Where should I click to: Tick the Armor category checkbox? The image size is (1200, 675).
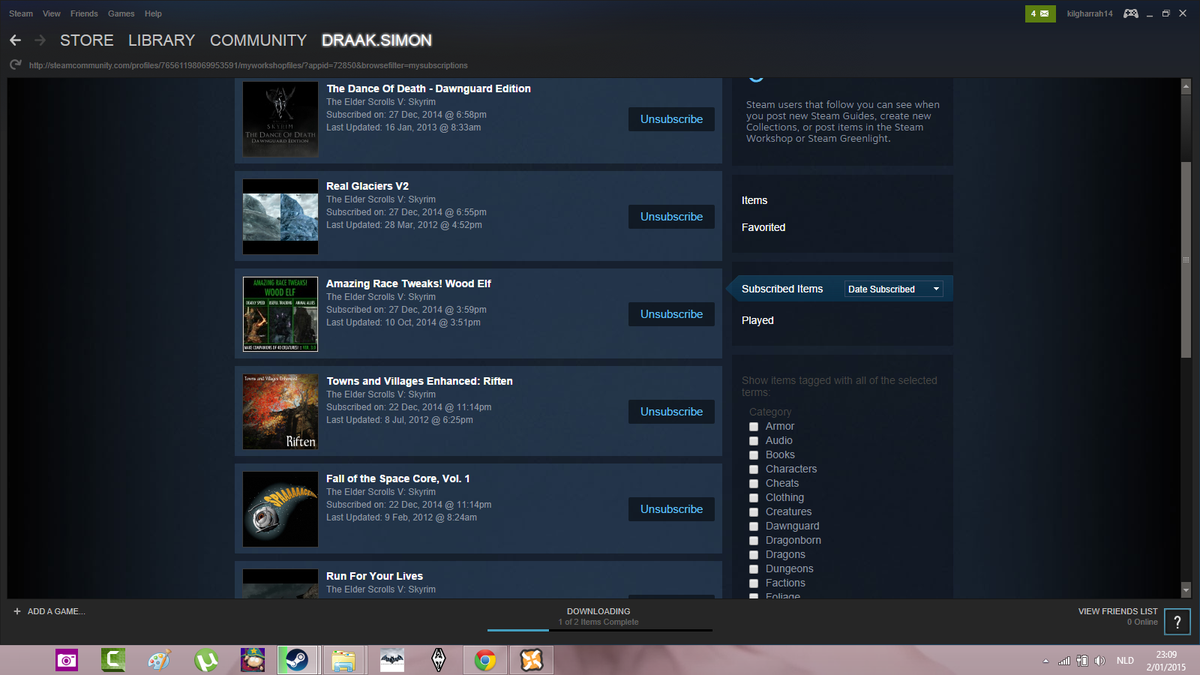tap(754, 427)
